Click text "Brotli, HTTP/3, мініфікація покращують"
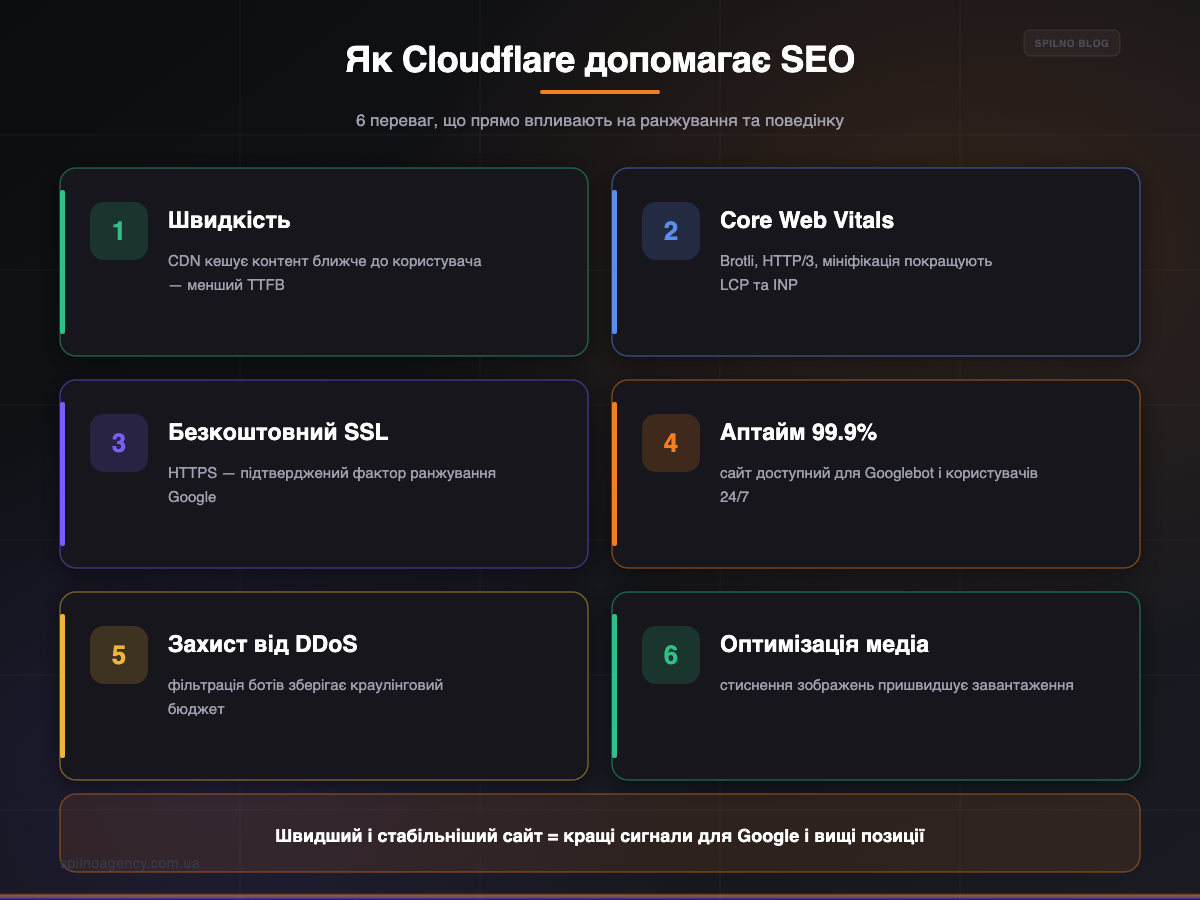Viewport: 1200px width, 900px height. [x=856, y=261]
